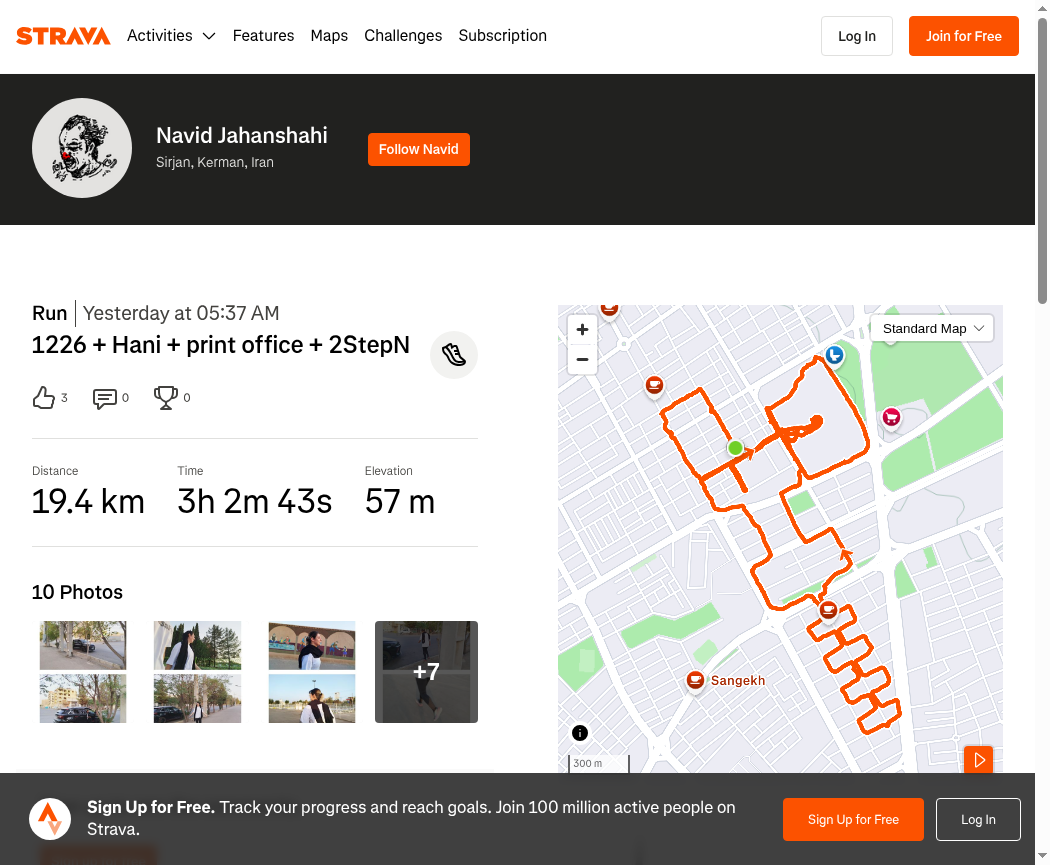
Task: Open the black car under trees photo
Action: point(82,698)
